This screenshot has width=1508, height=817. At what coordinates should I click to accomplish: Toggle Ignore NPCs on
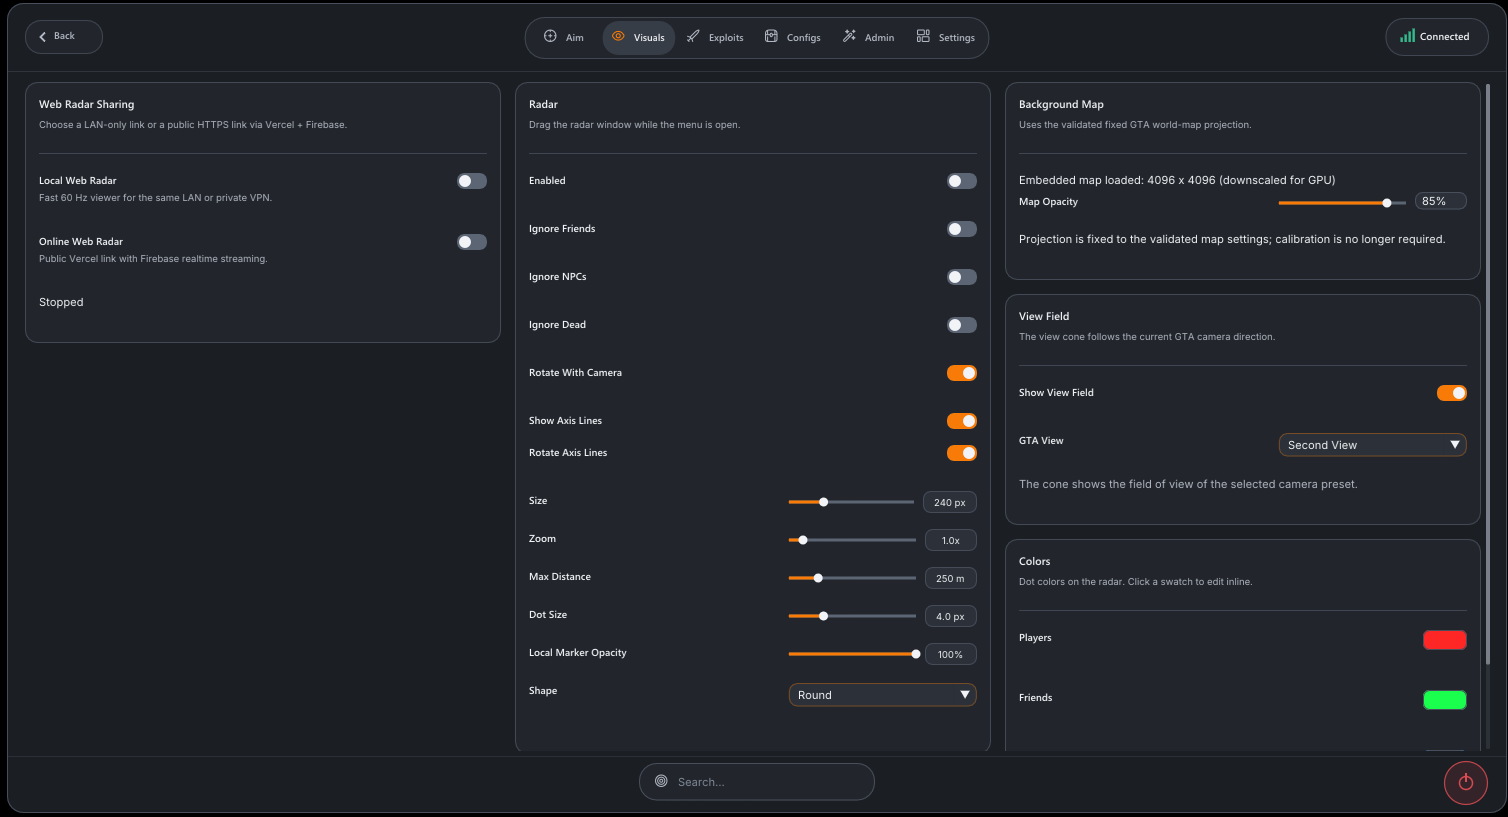coord(962,277)
